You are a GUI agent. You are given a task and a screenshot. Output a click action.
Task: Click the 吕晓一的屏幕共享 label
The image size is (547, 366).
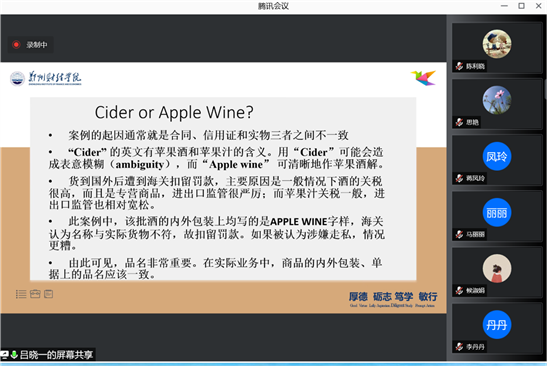[57, 355]
